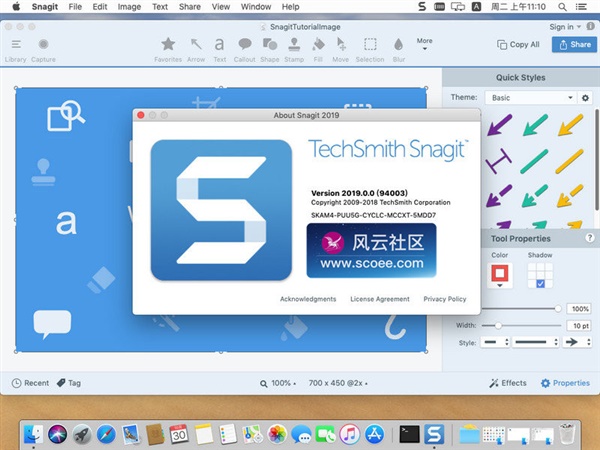Start a new Capture
This screenshot has height=450, width=600.
point(43,50)
